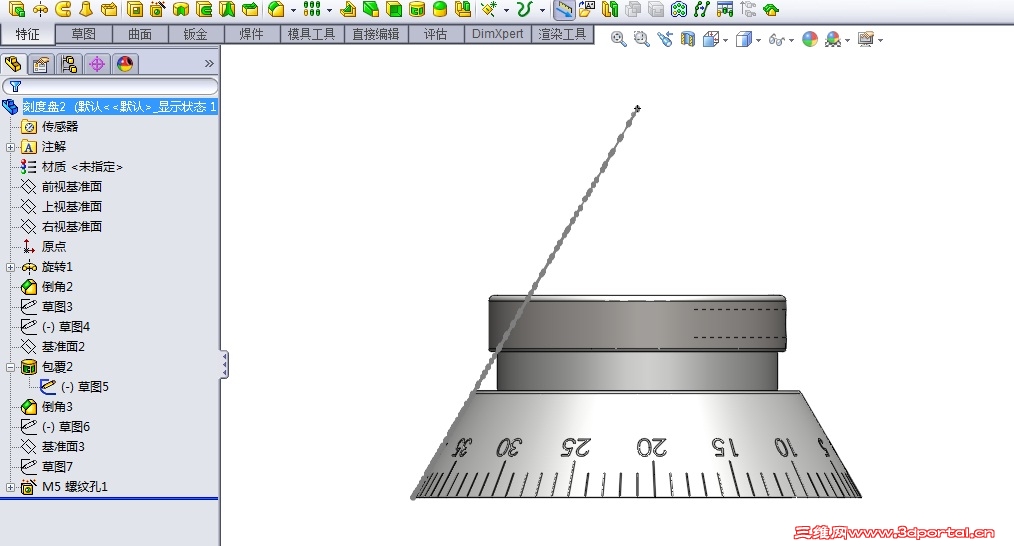The width and height of the screenshot is (1014, 546).
Task: Select the Lofted Cut tool
Action: (x=227, y=9)
